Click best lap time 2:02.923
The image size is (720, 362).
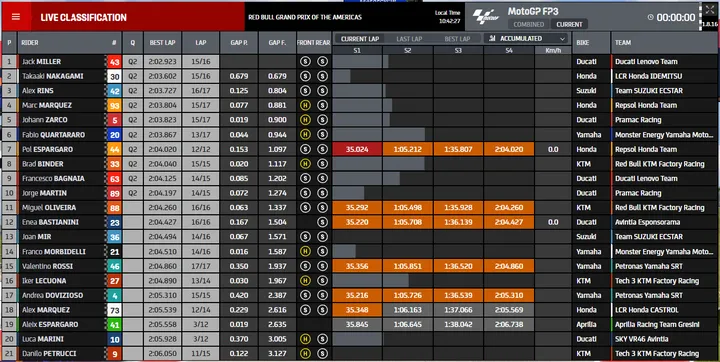163,62
